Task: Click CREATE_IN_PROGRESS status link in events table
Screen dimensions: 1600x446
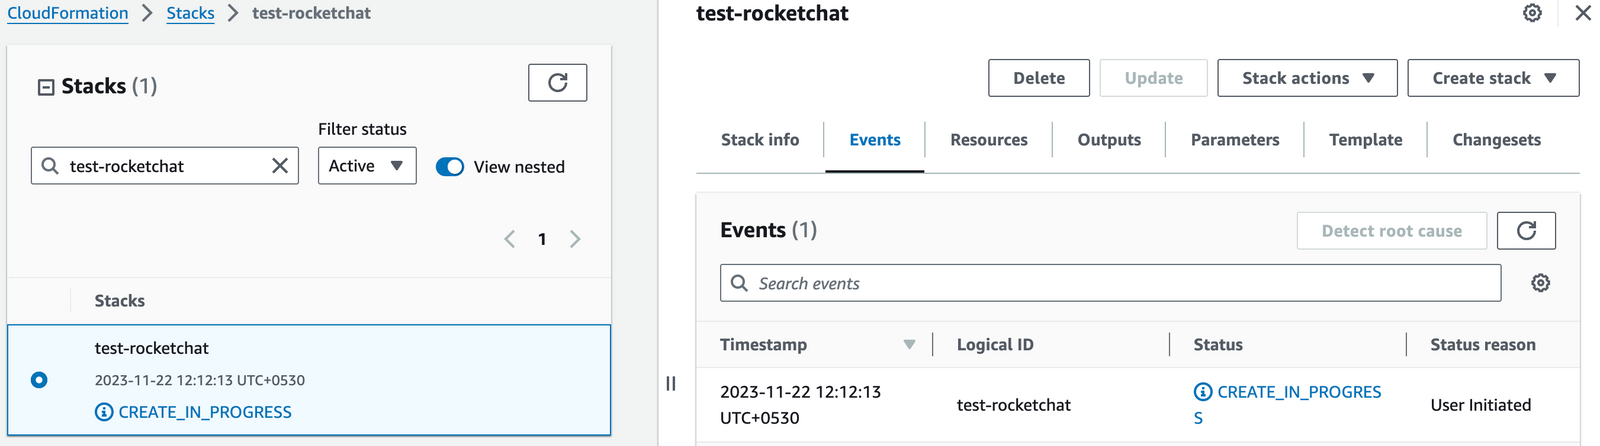Action: click(1288, 405)
